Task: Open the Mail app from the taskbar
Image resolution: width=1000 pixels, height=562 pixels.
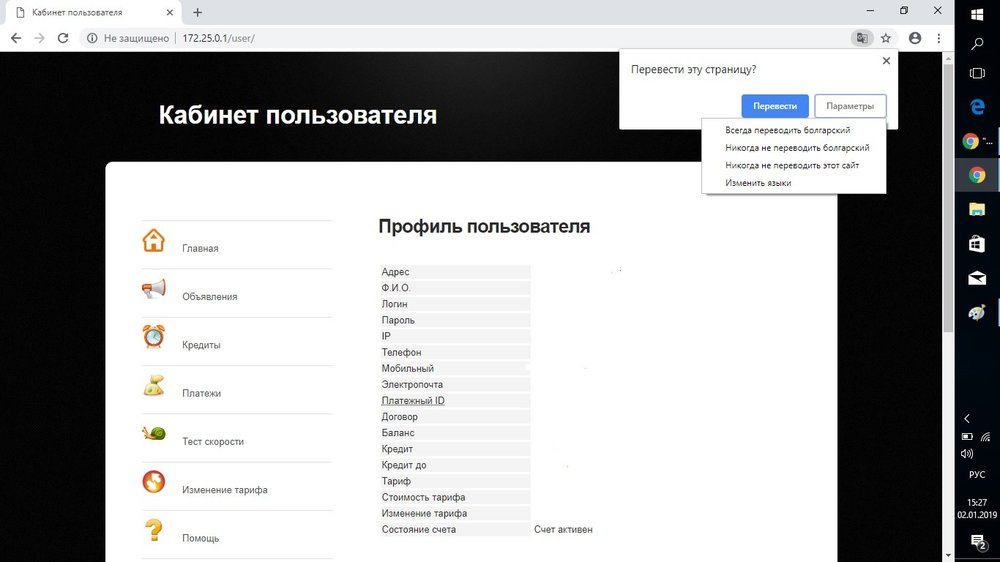Action: (977, 278)
